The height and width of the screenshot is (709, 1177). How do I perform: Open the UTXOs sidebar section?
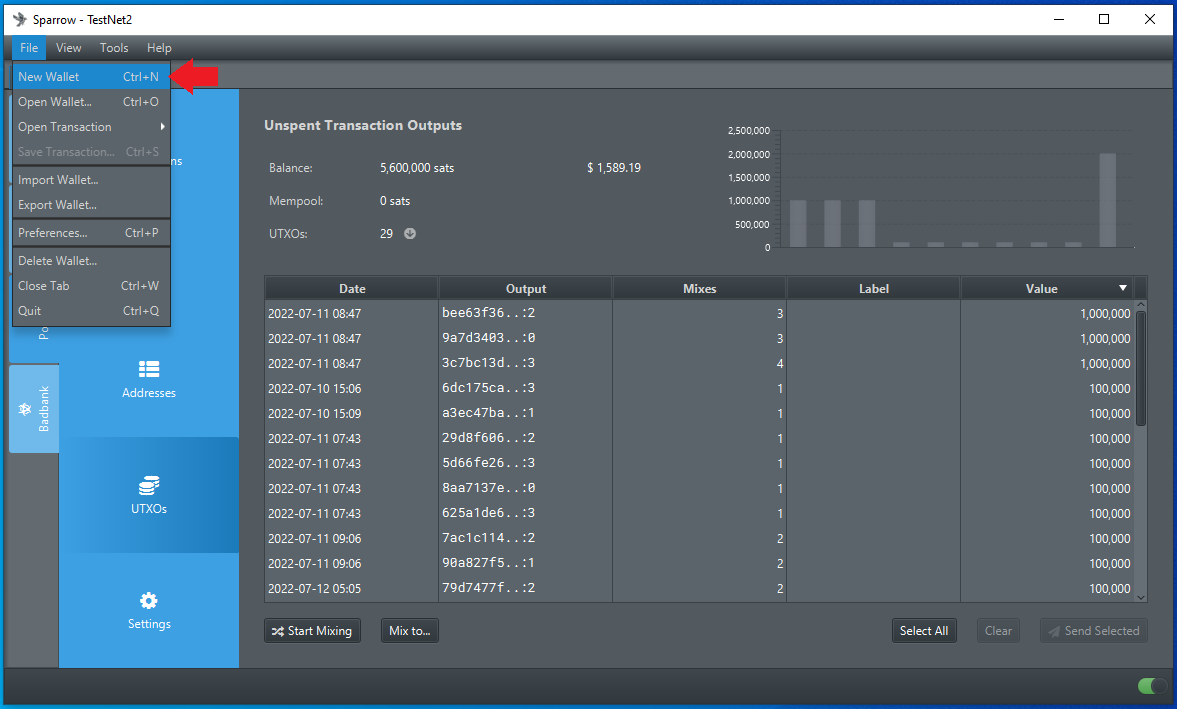click(x=149, y=495)
